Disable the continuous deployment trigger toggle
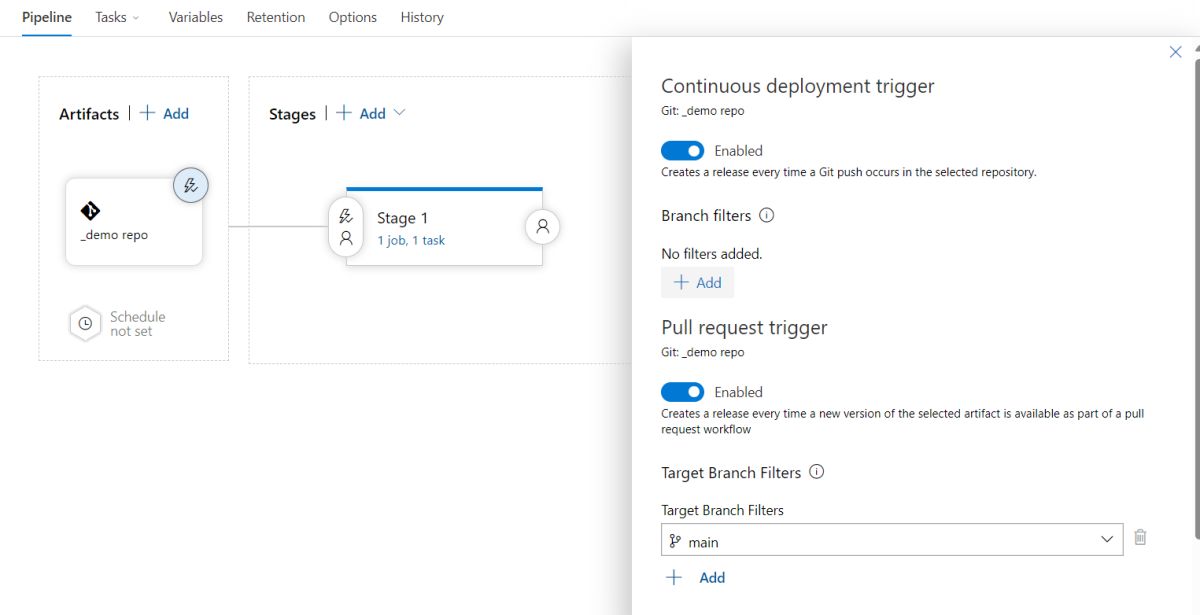Image resolution: width=1200 pixels, height=615 pixels. tap(682, 151)
